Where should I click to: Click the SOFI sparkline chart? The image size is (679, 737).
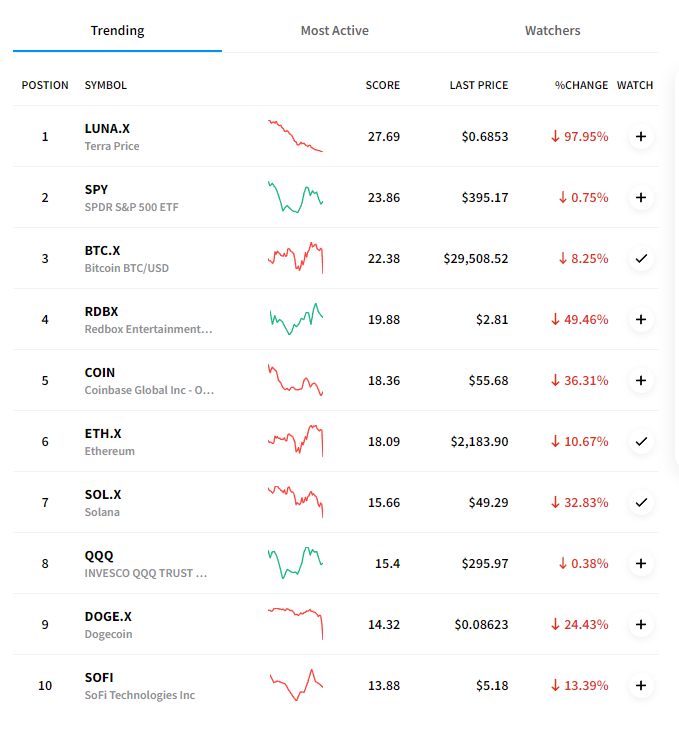coord(296,685)
